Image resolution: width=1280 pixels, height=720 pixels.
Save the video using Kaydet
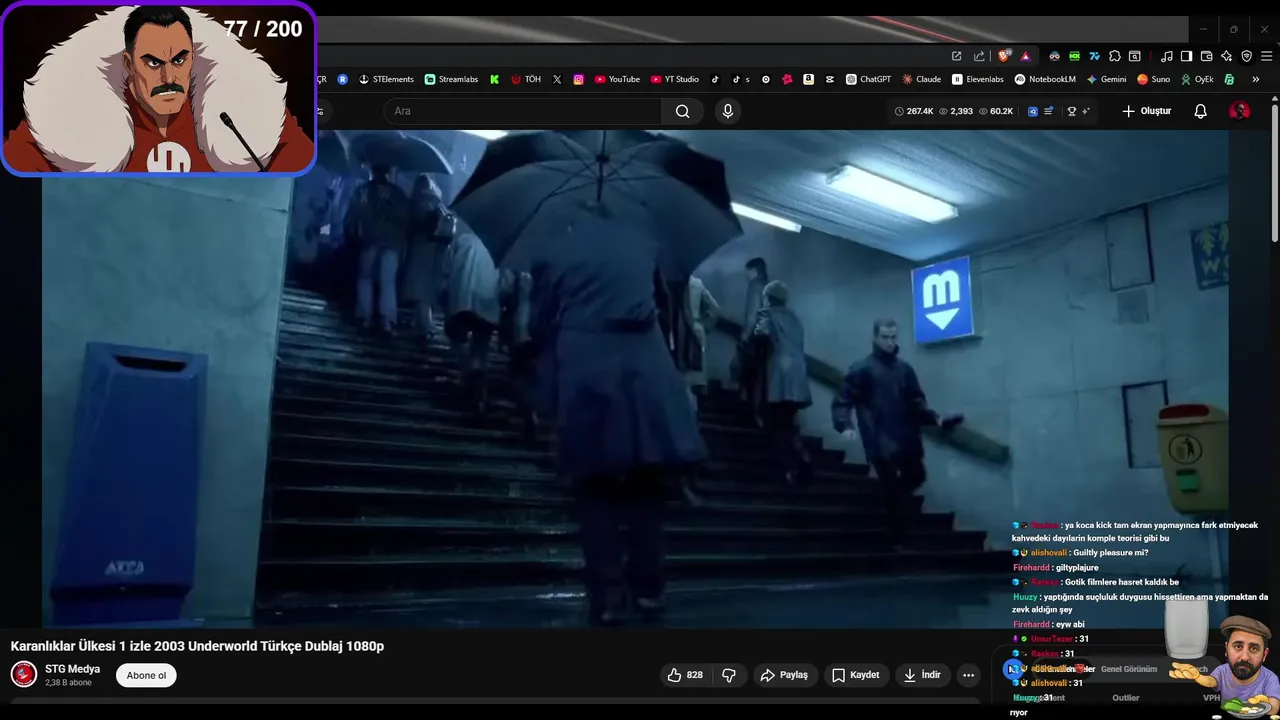coord(856,675)
